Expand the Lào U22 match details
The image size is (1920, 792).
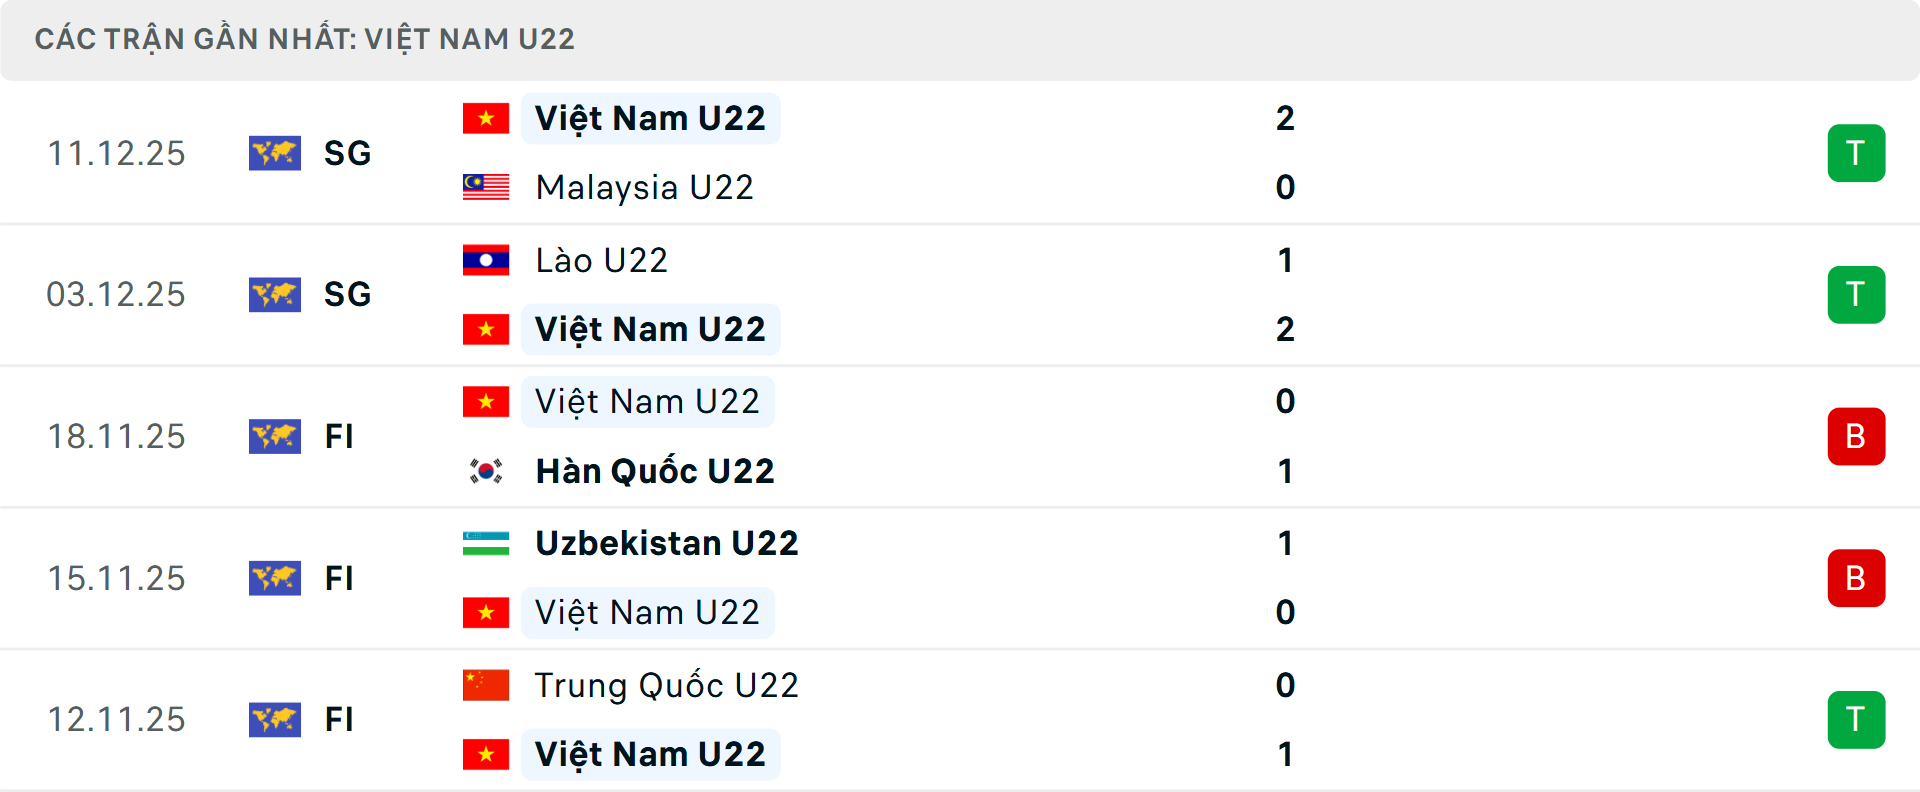(960, 294)
